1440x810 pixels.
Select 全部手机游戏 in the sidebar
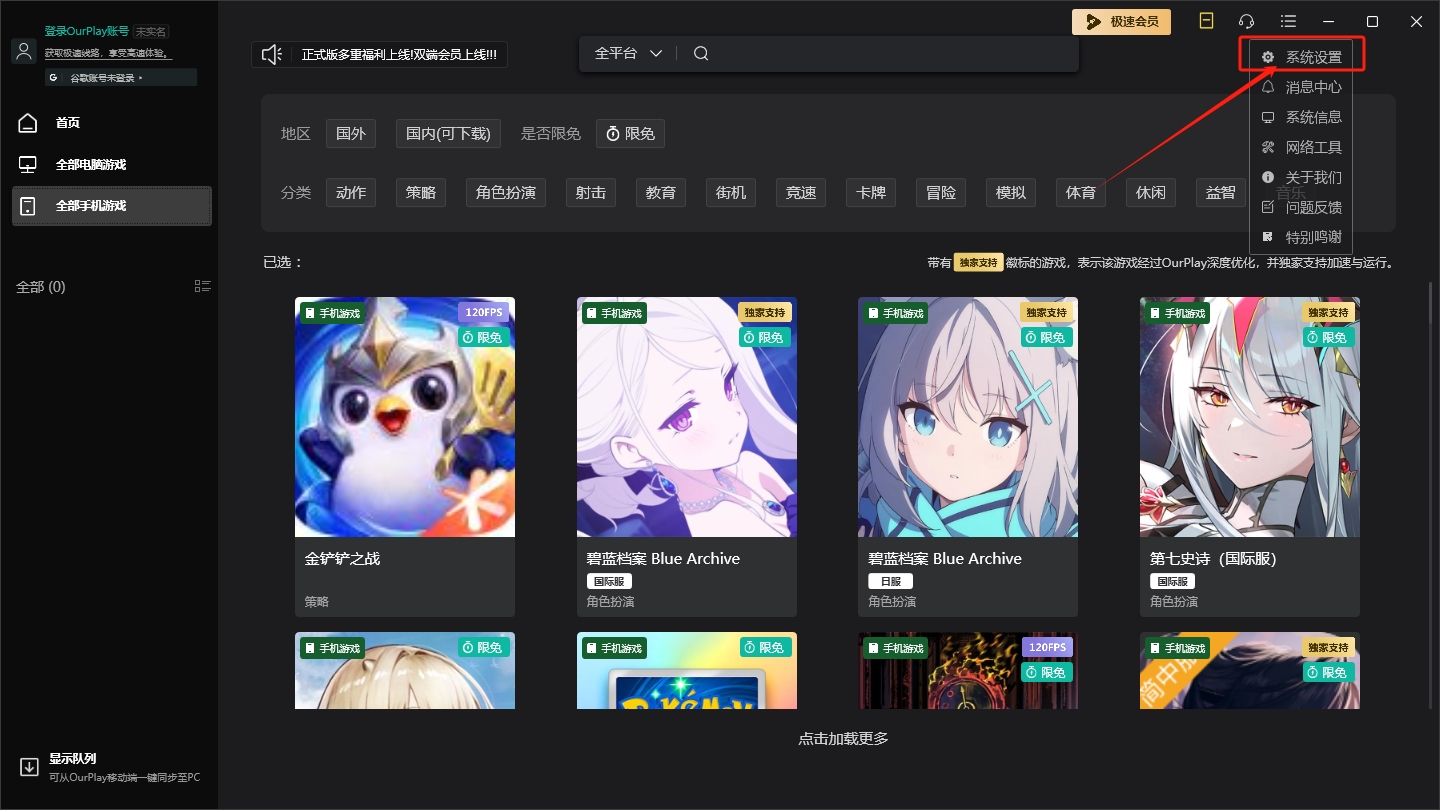pyautogui.click(x=112, y=206)
